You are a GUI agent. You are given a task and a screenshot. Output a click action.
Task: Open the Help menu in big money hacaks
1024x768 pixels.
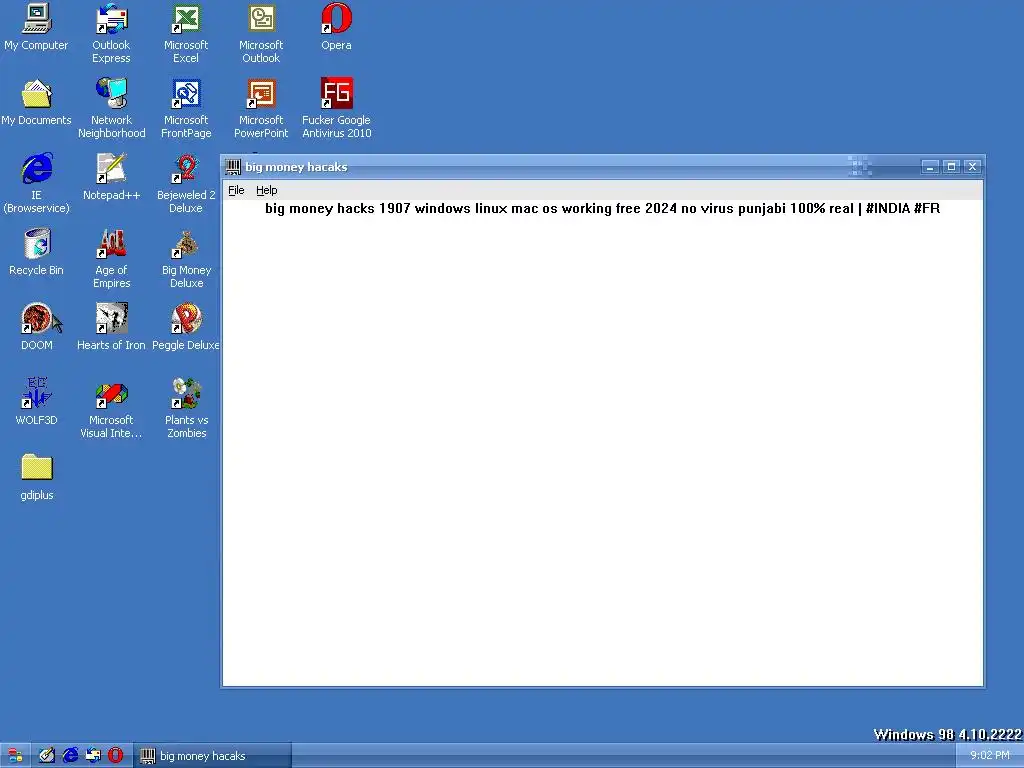pyautogui.click(x=266, y=190)
